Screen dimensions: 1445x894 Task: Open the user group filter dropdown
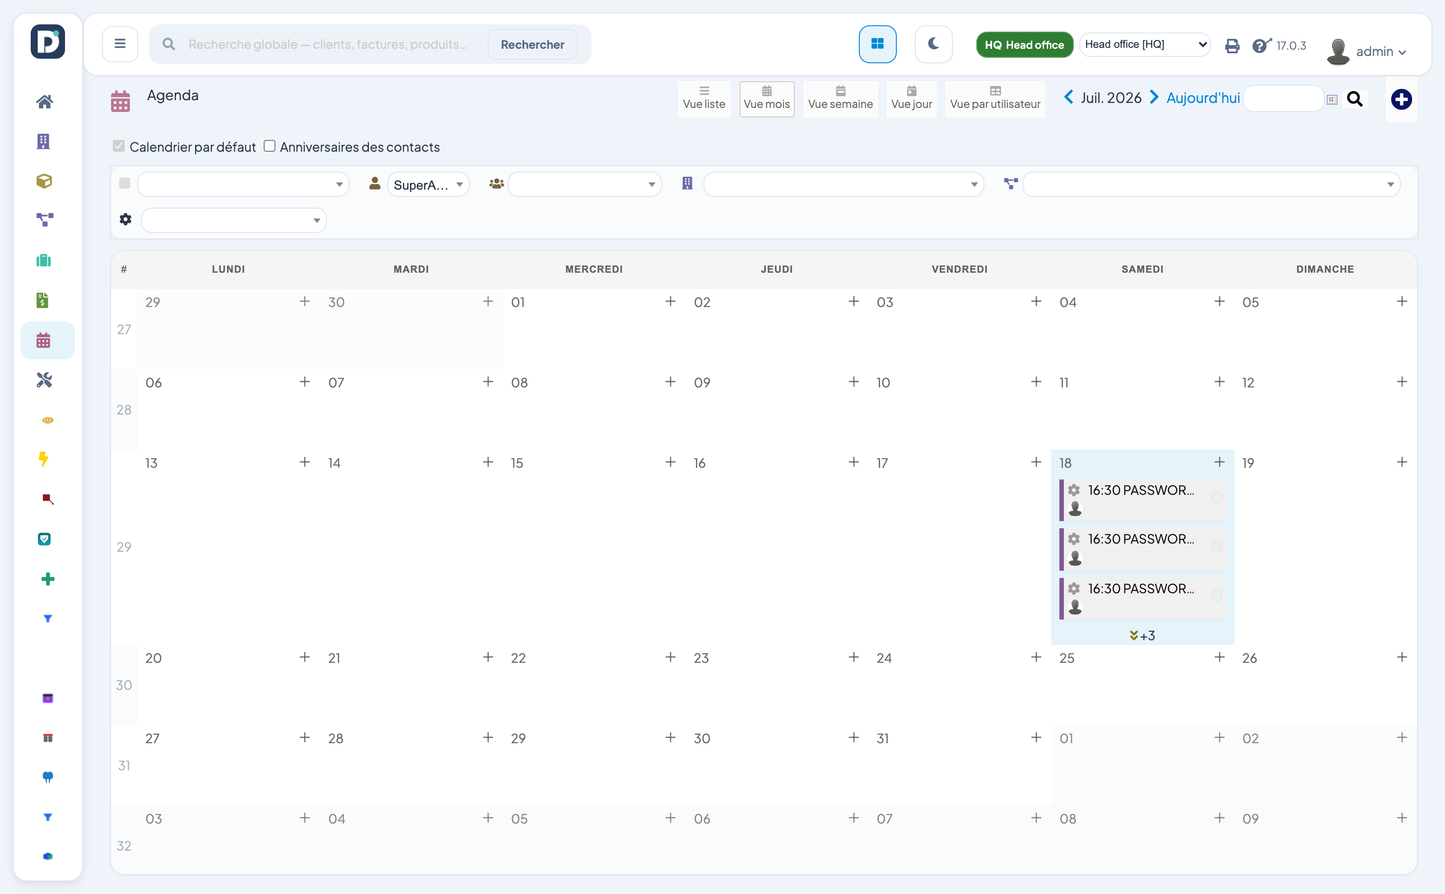point(584,184)
